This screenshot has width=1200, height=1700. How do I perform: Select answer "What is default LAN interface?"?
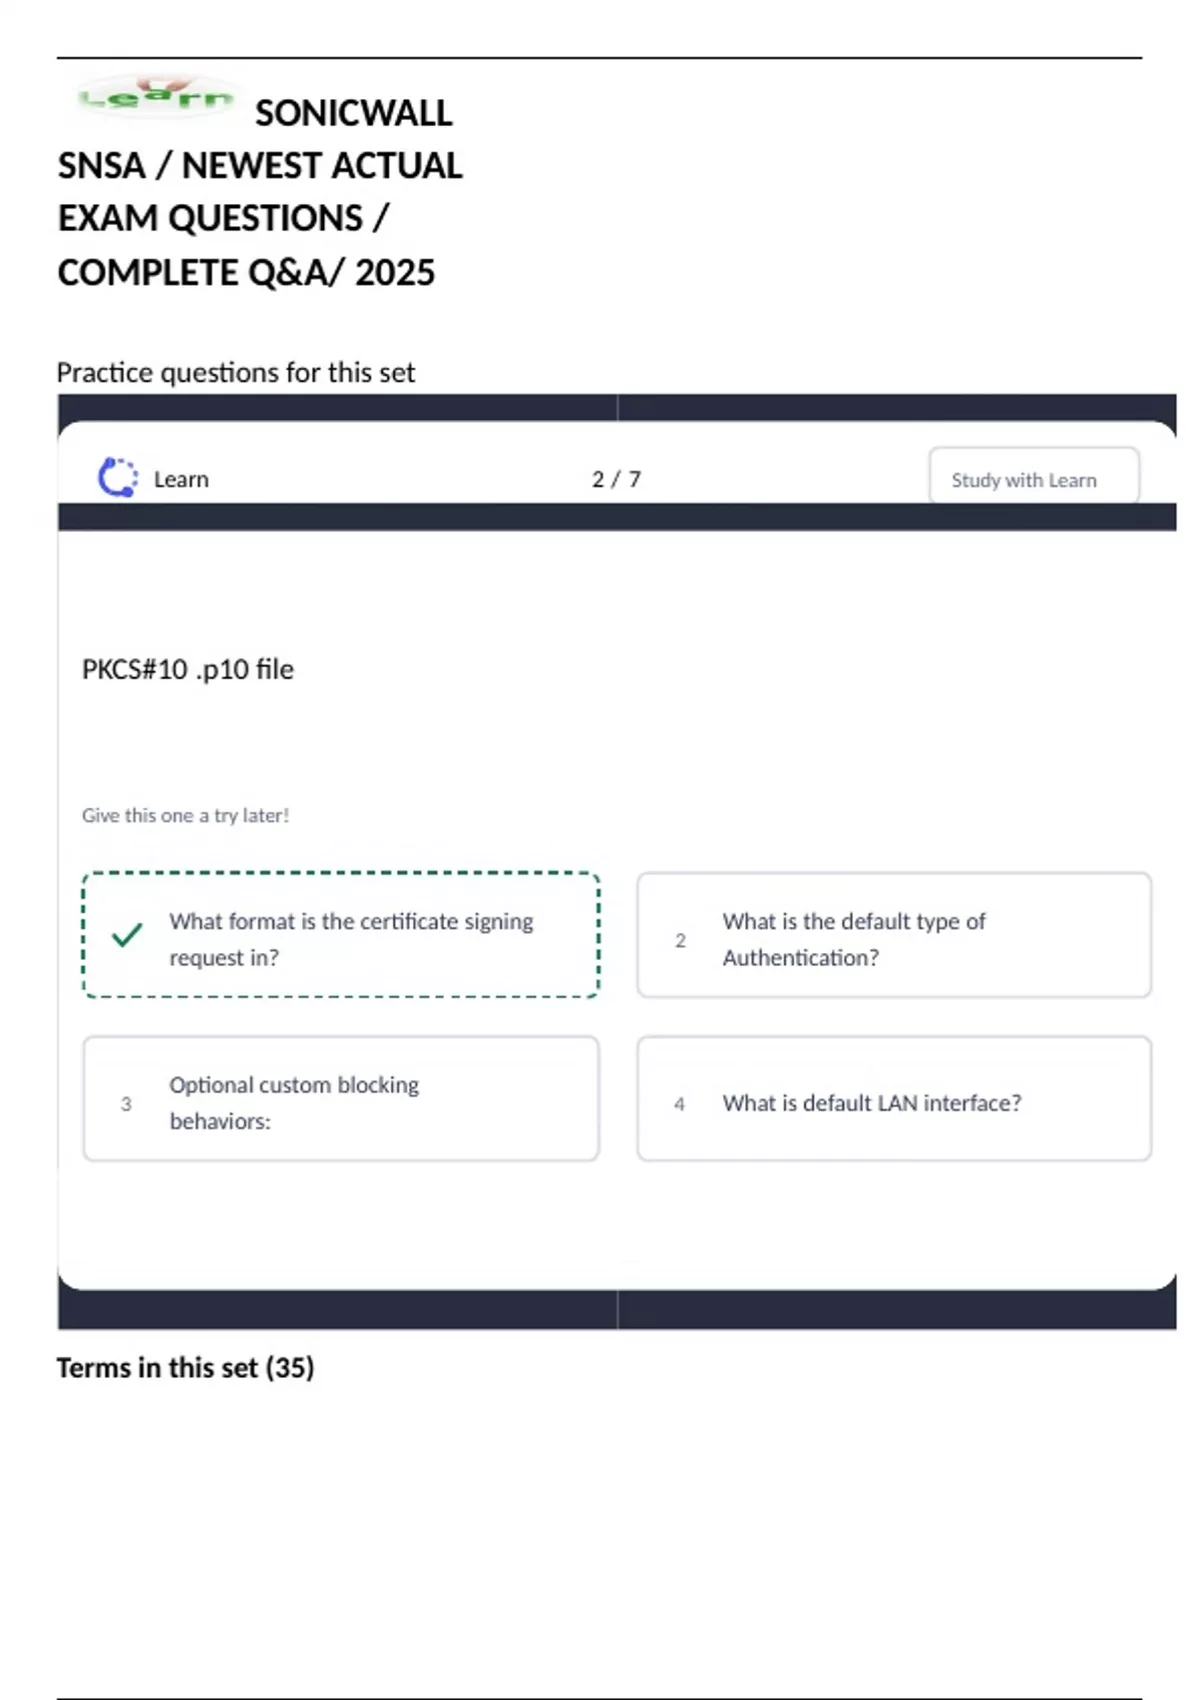point(871,1103)
